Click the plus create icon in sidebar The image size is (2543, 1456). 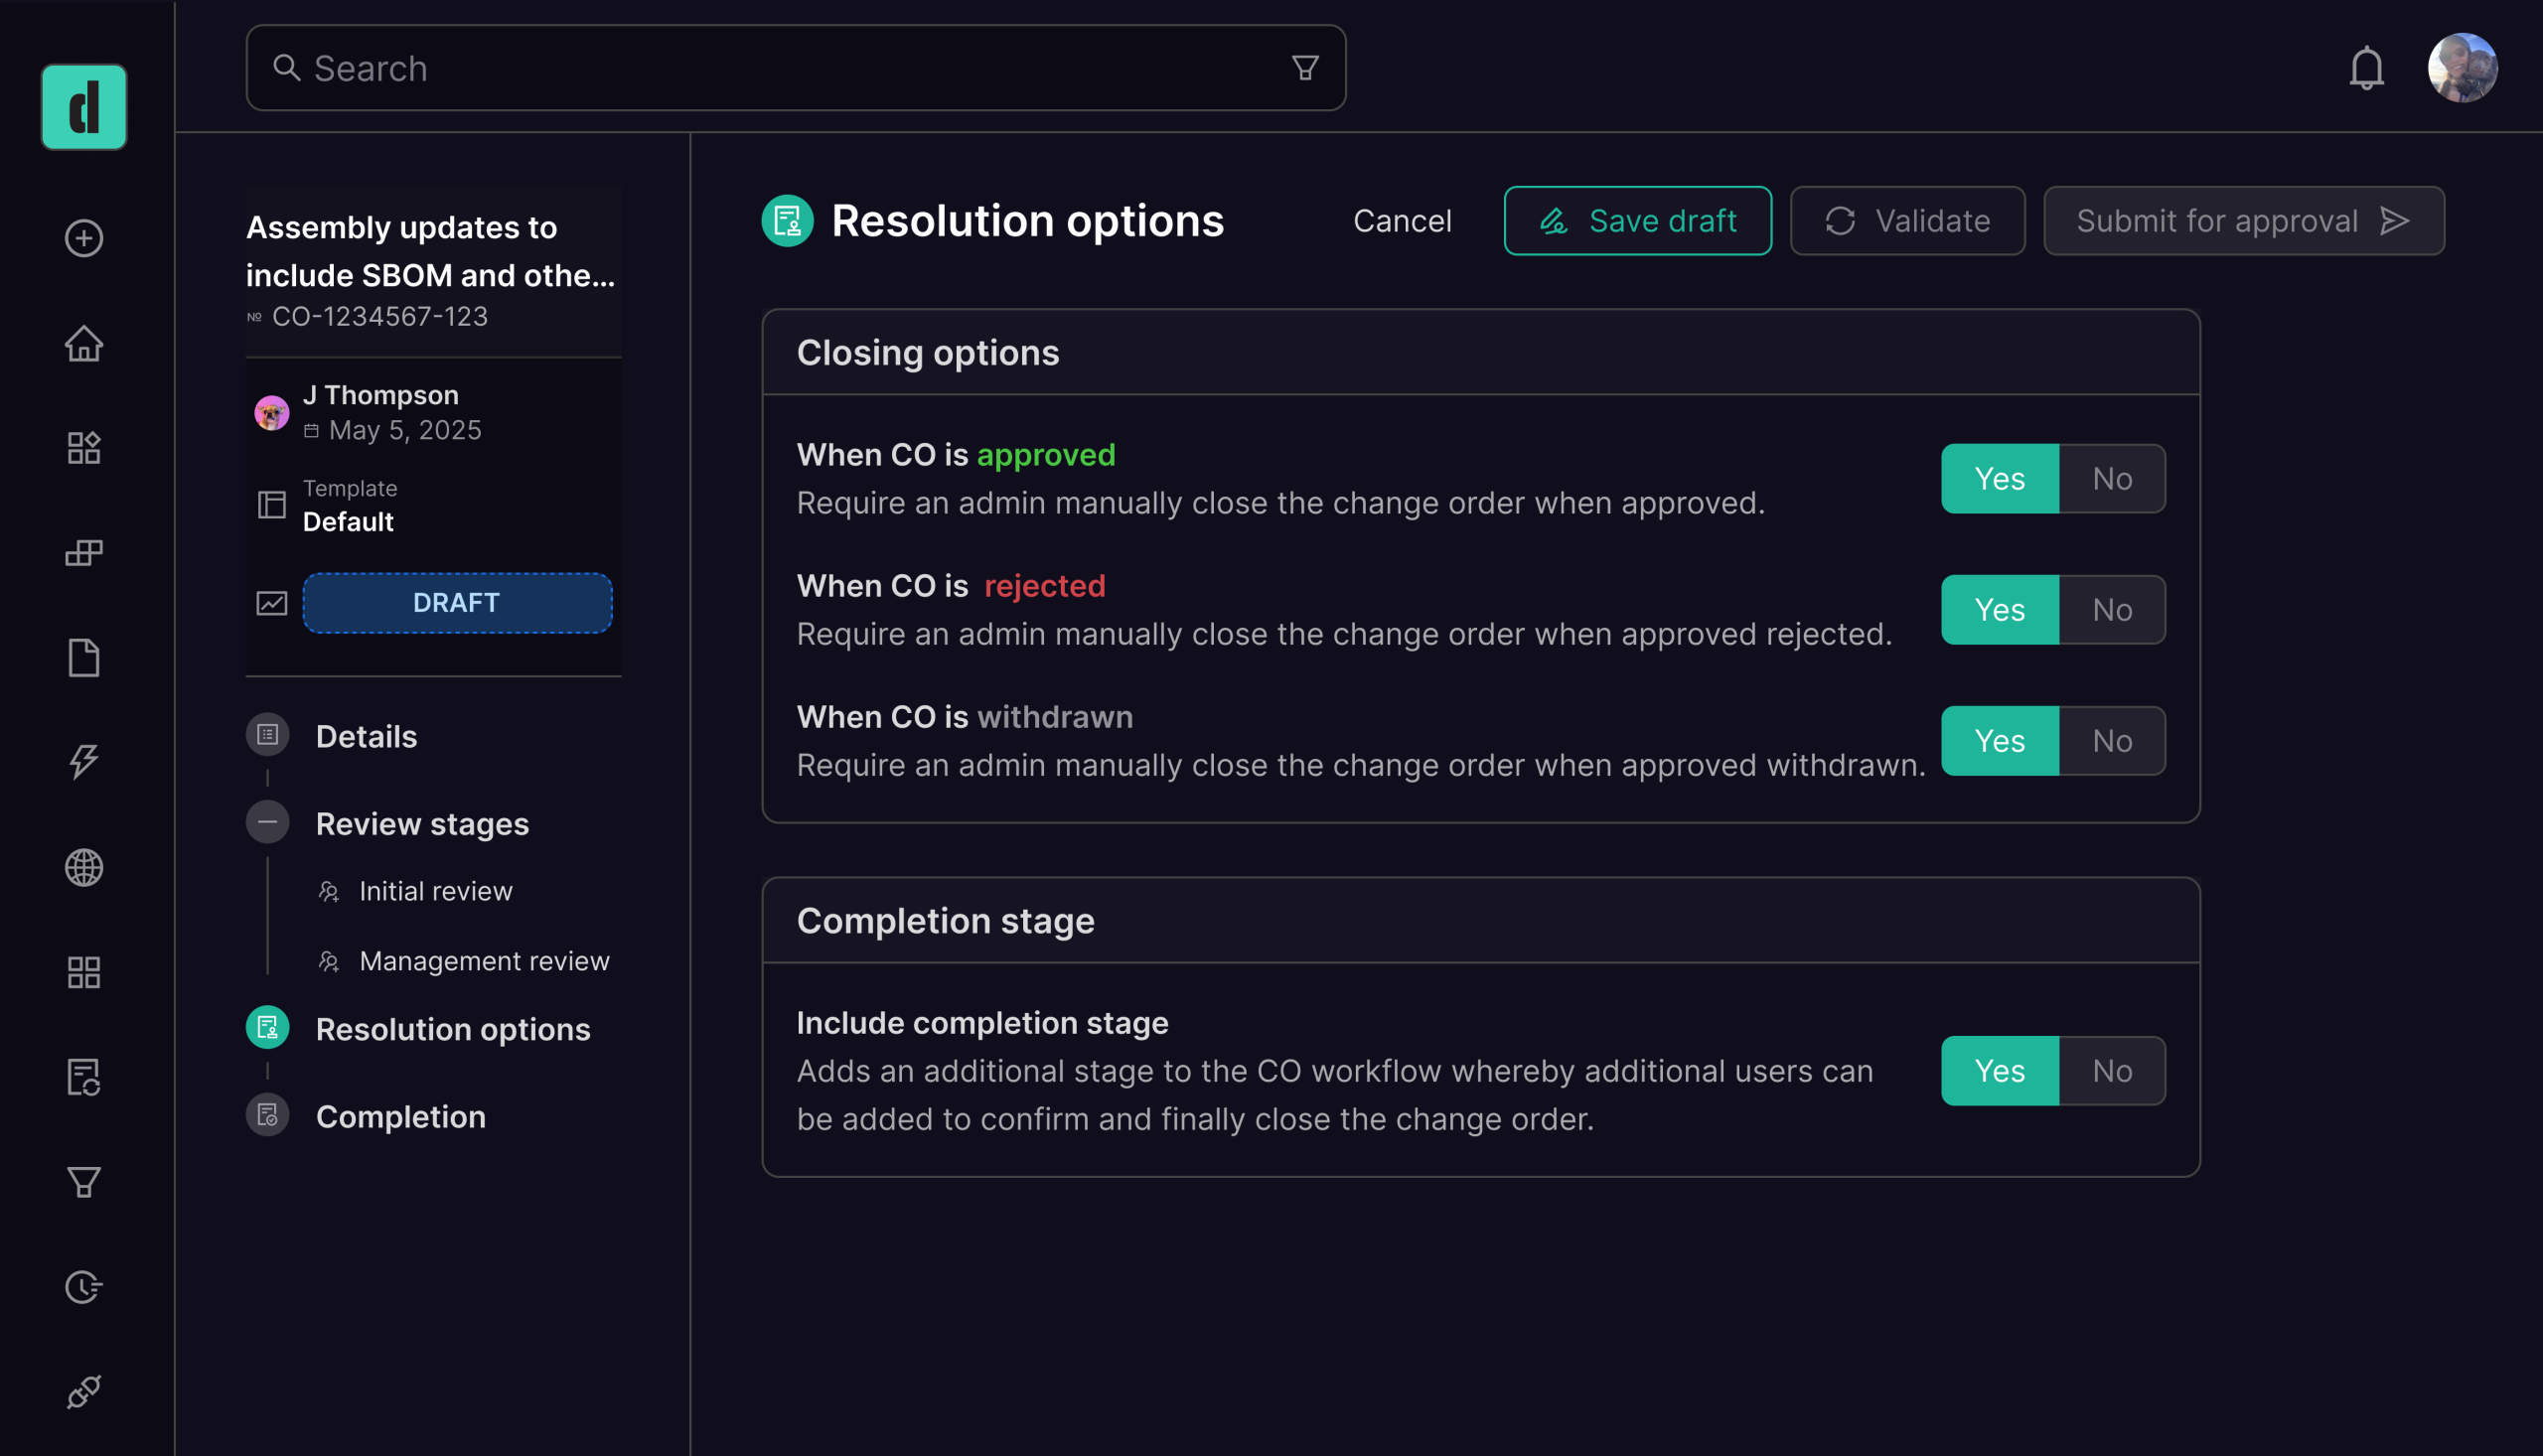tap(84, 238)
